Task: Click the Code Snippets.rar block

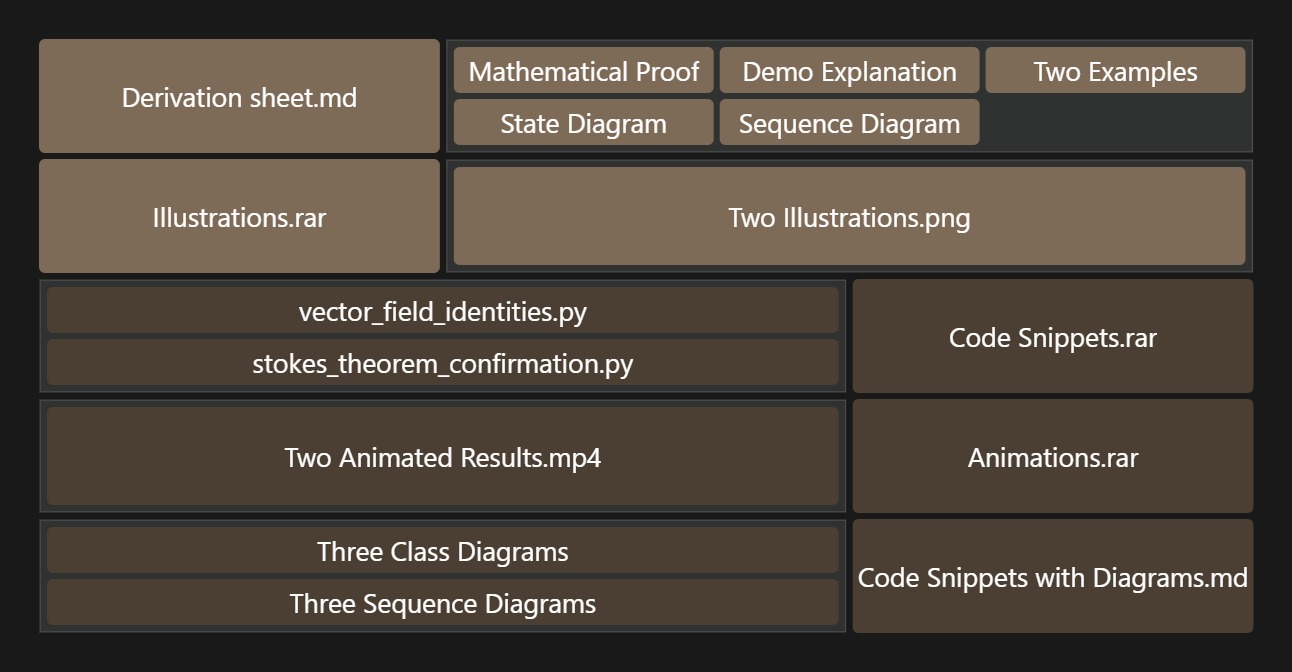Action: [1052, 336]
